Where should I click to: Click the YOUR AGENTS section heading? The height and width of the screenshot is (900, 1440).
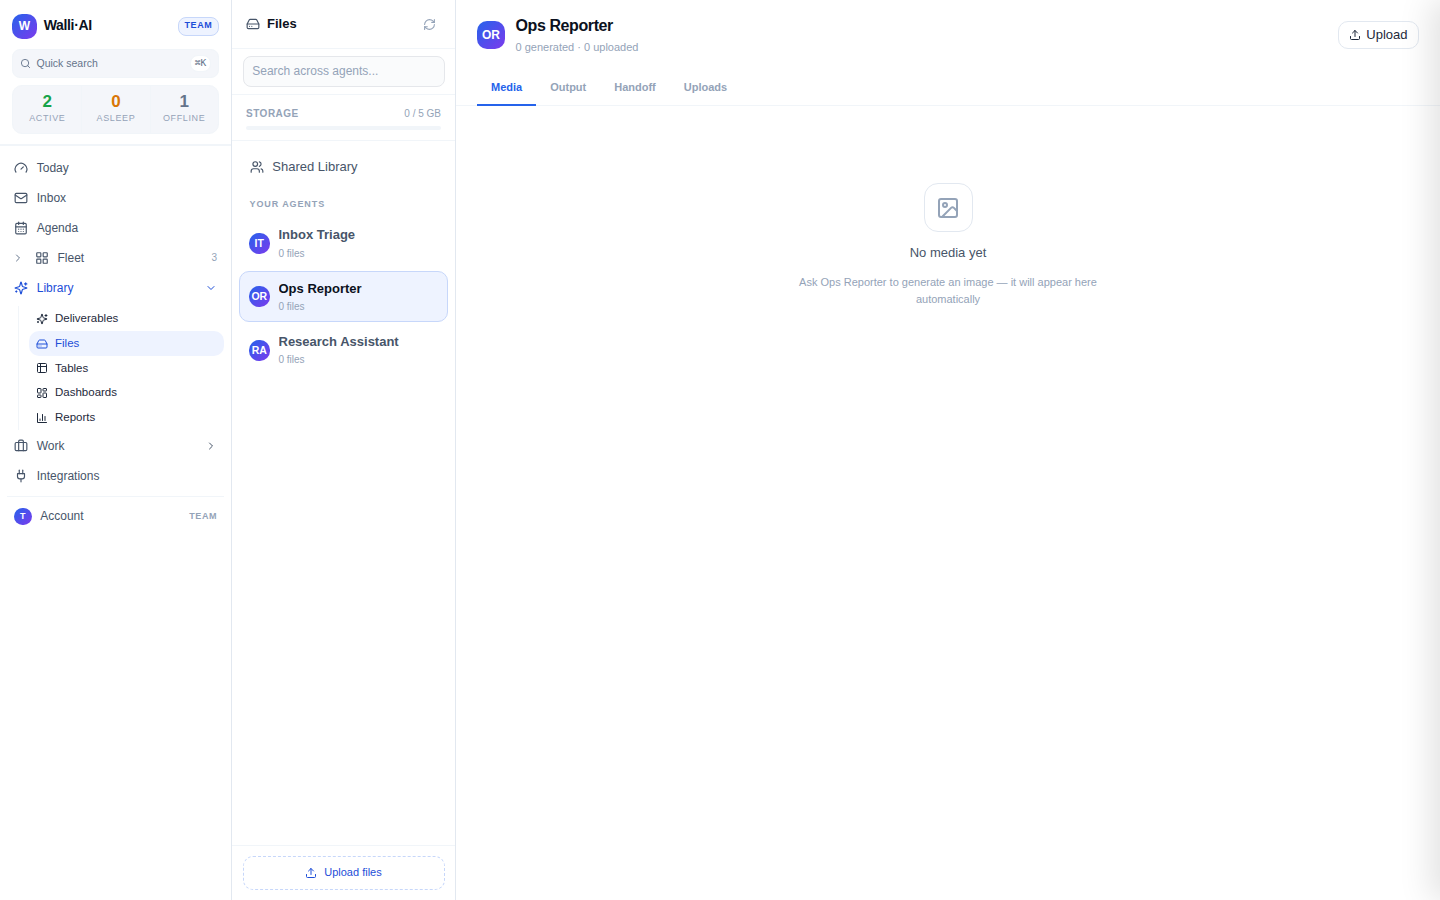tap(287, 204)
